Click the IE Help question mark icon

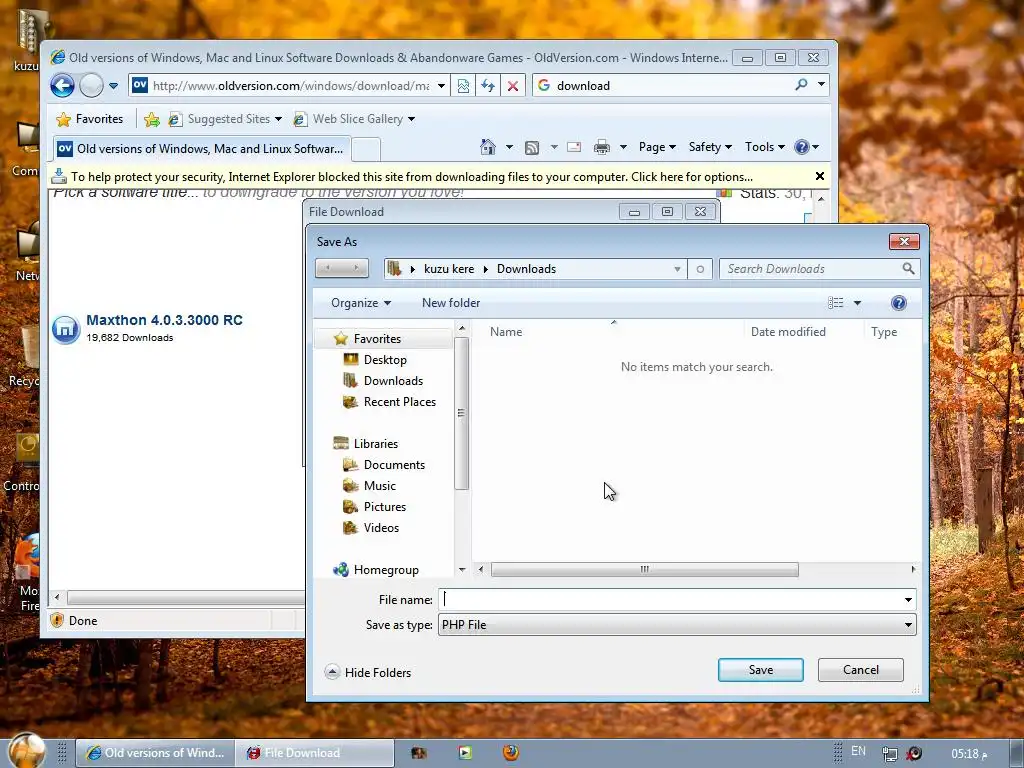802,147
